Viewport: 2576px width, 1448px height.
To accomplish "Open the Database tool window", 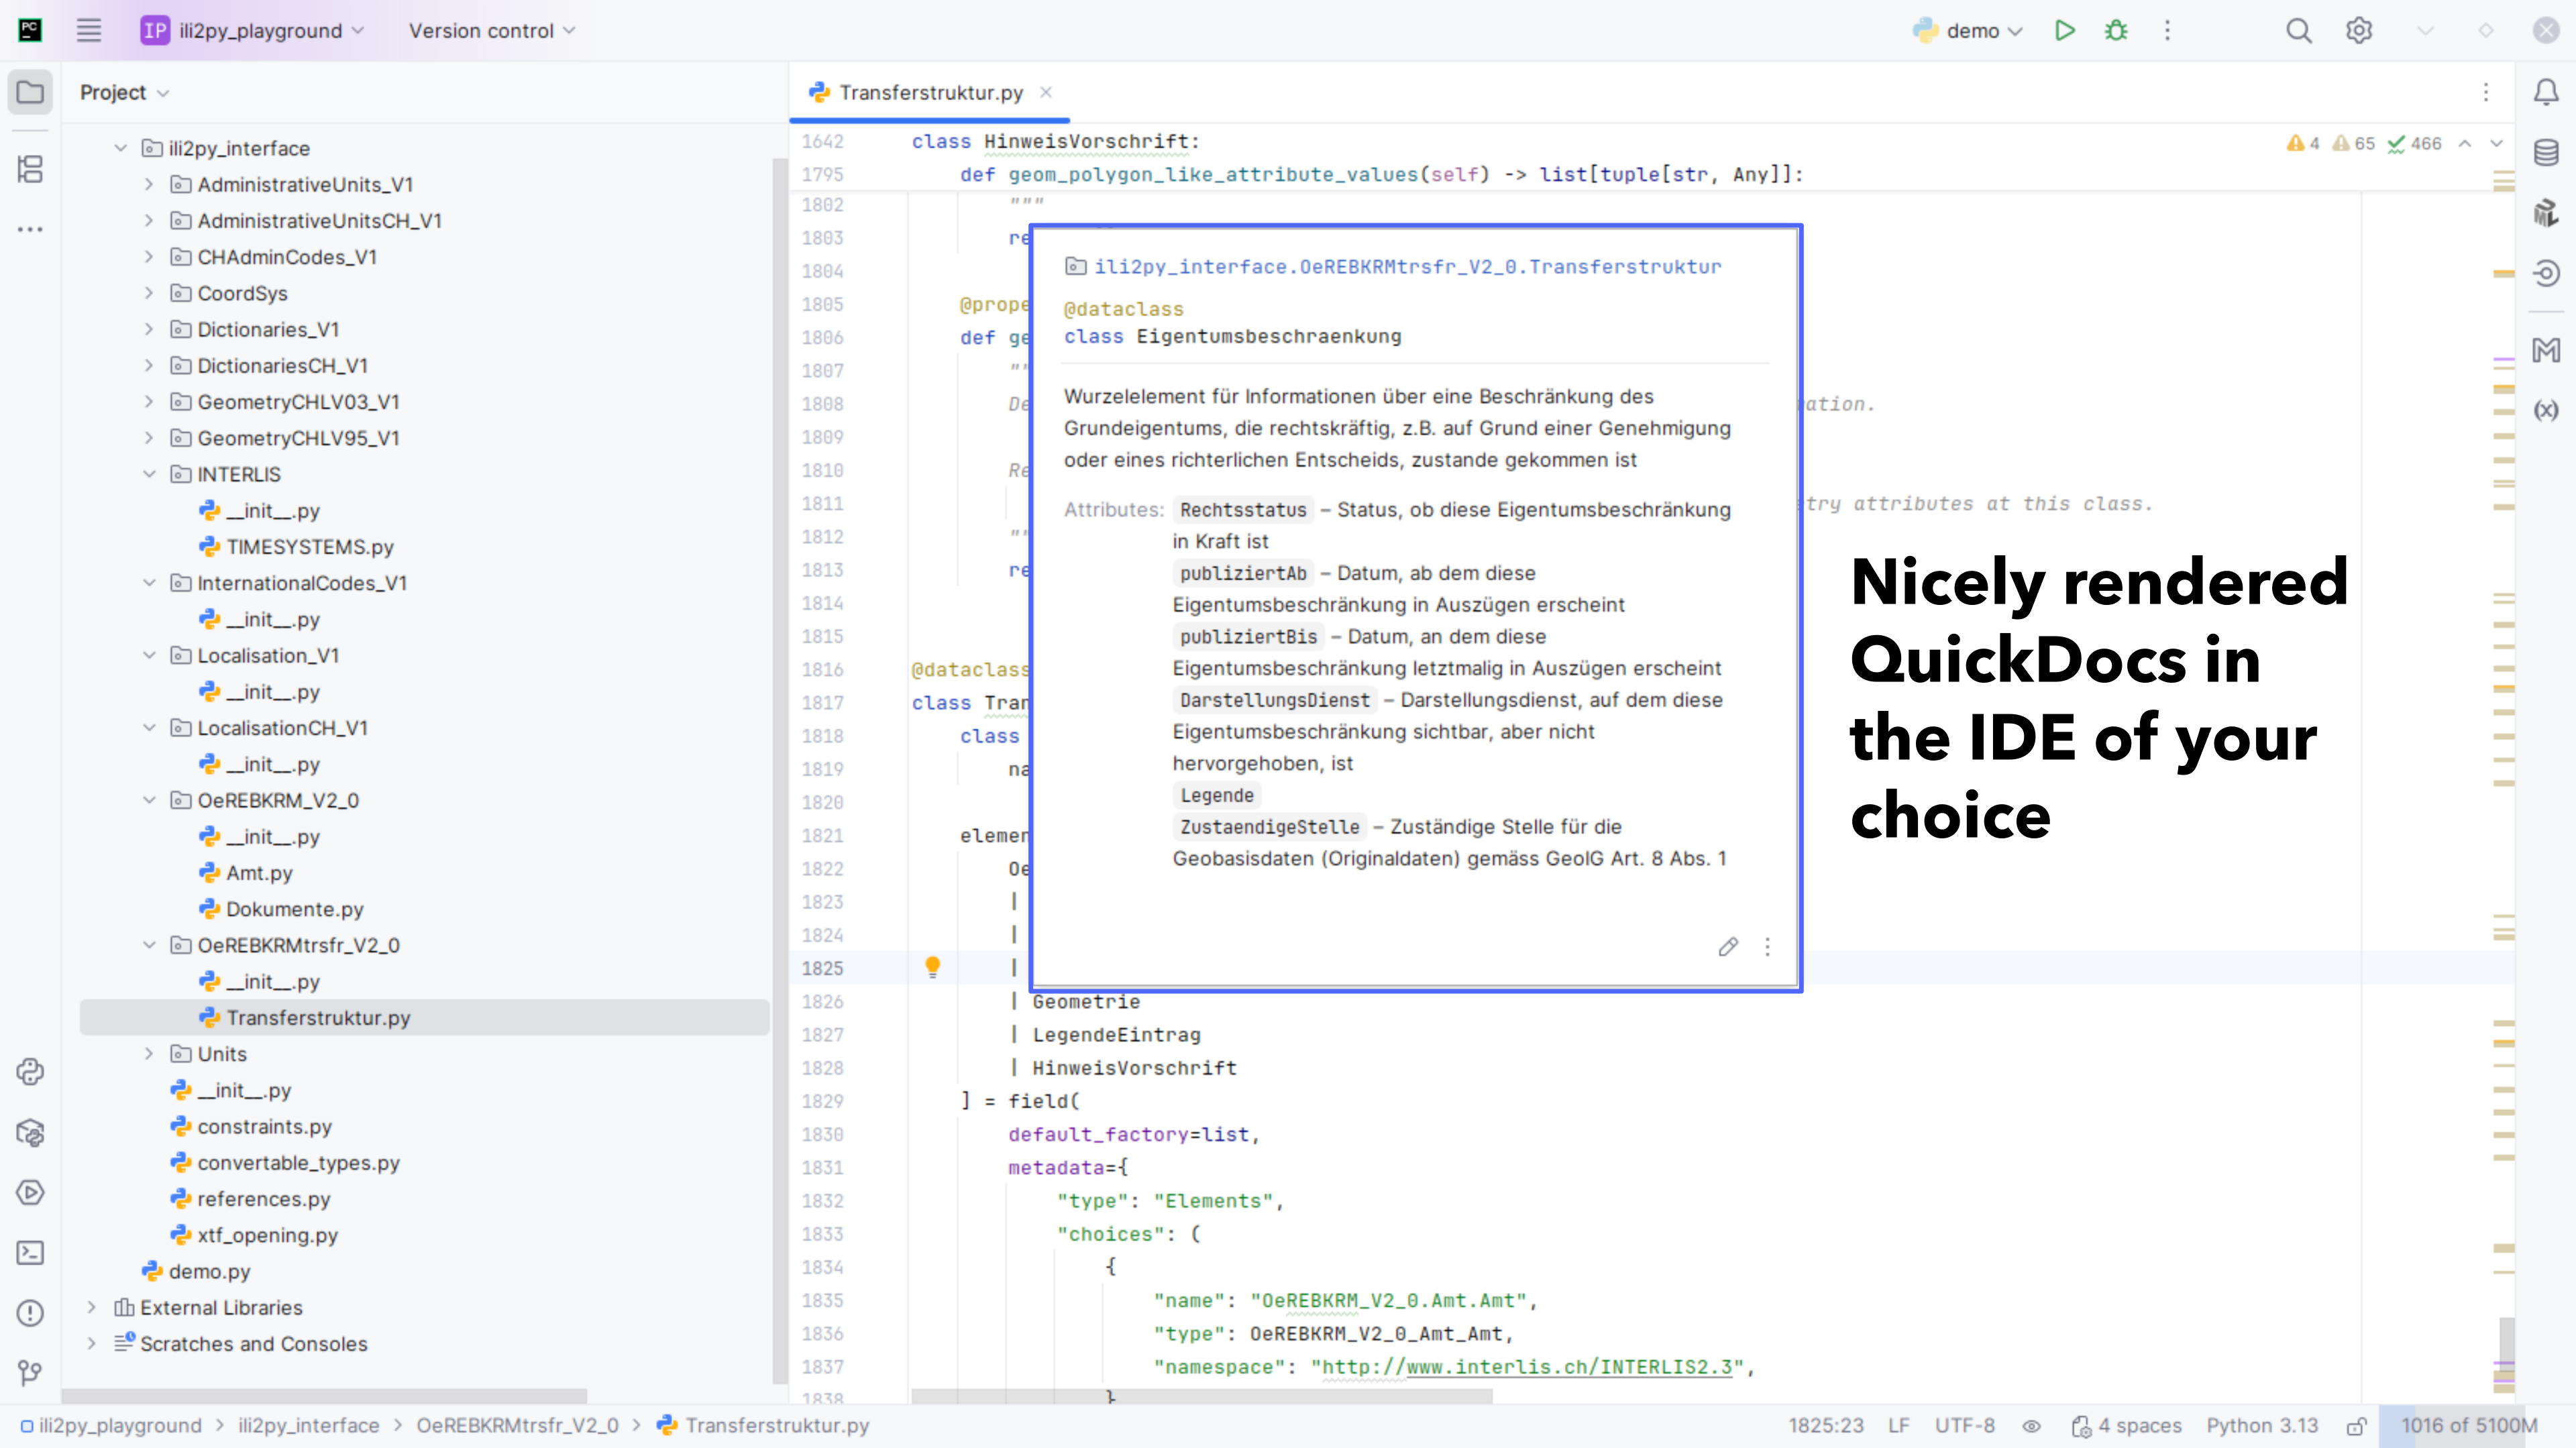I will (2546, 152).
